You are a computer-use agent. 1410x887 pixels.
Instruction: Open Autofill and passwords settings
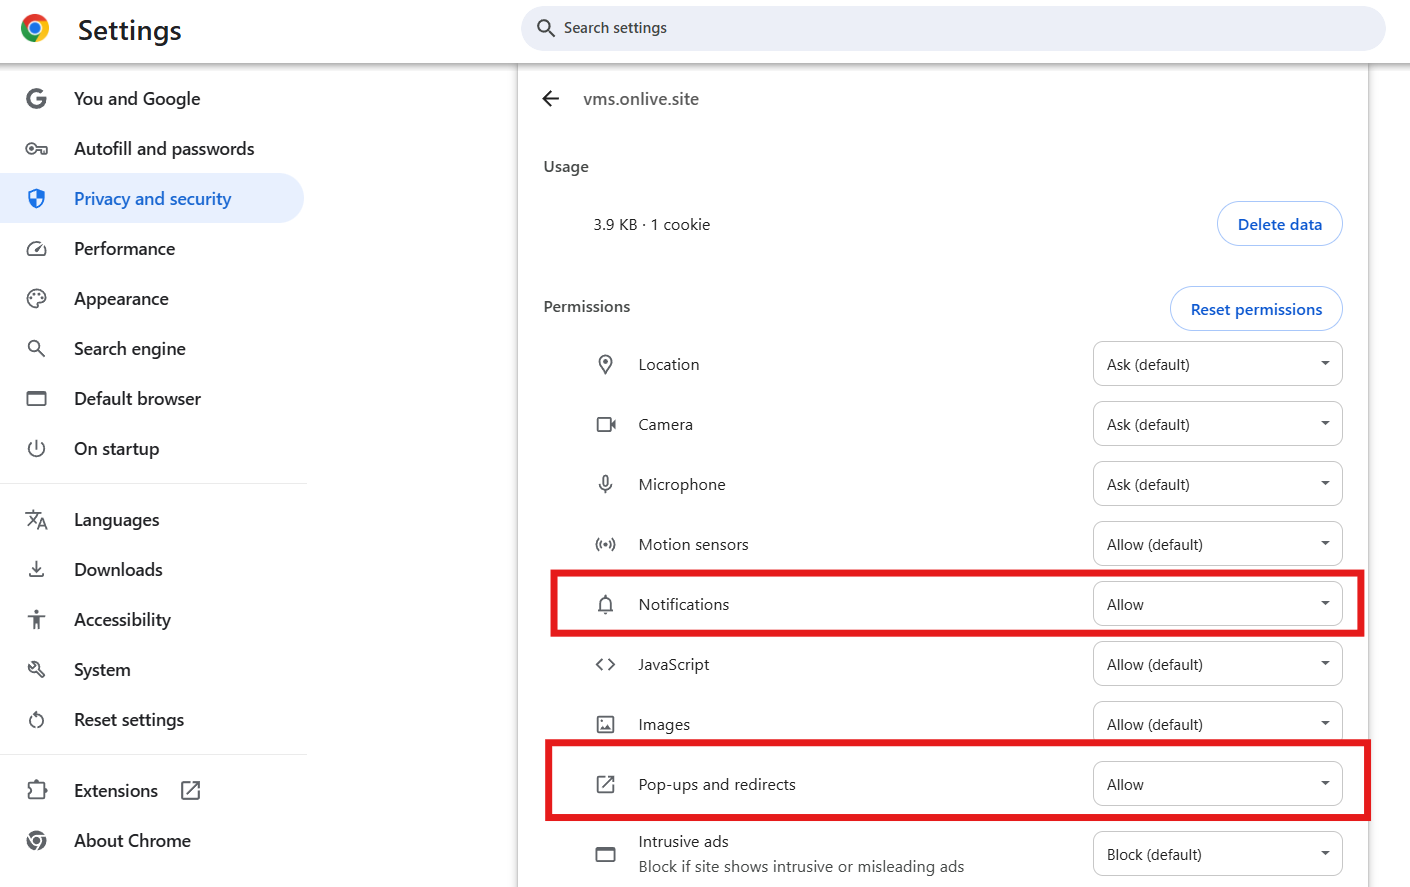click(x=164, y=149)
